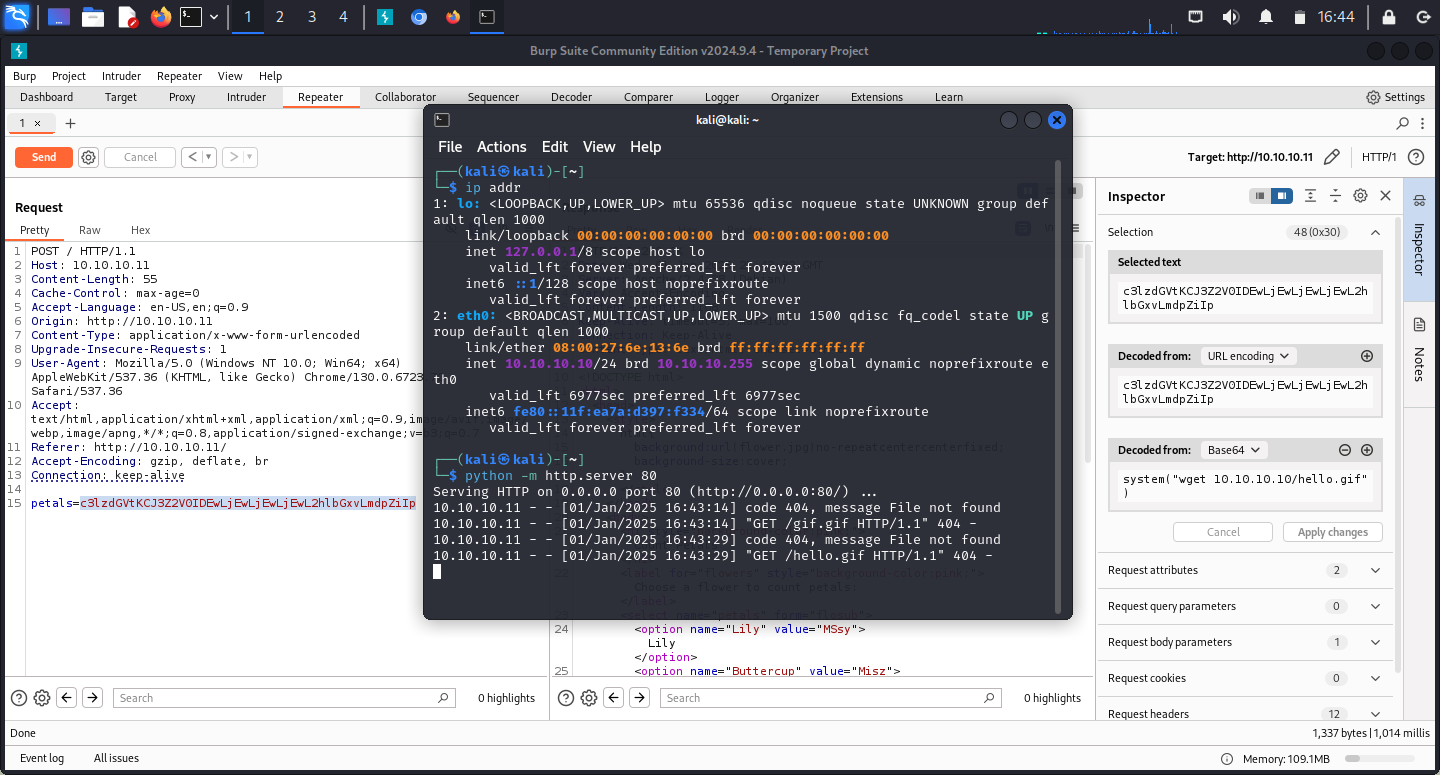Focus the Chromium window from the taskbar
The image size is (1440, 775).
point(419,17)
